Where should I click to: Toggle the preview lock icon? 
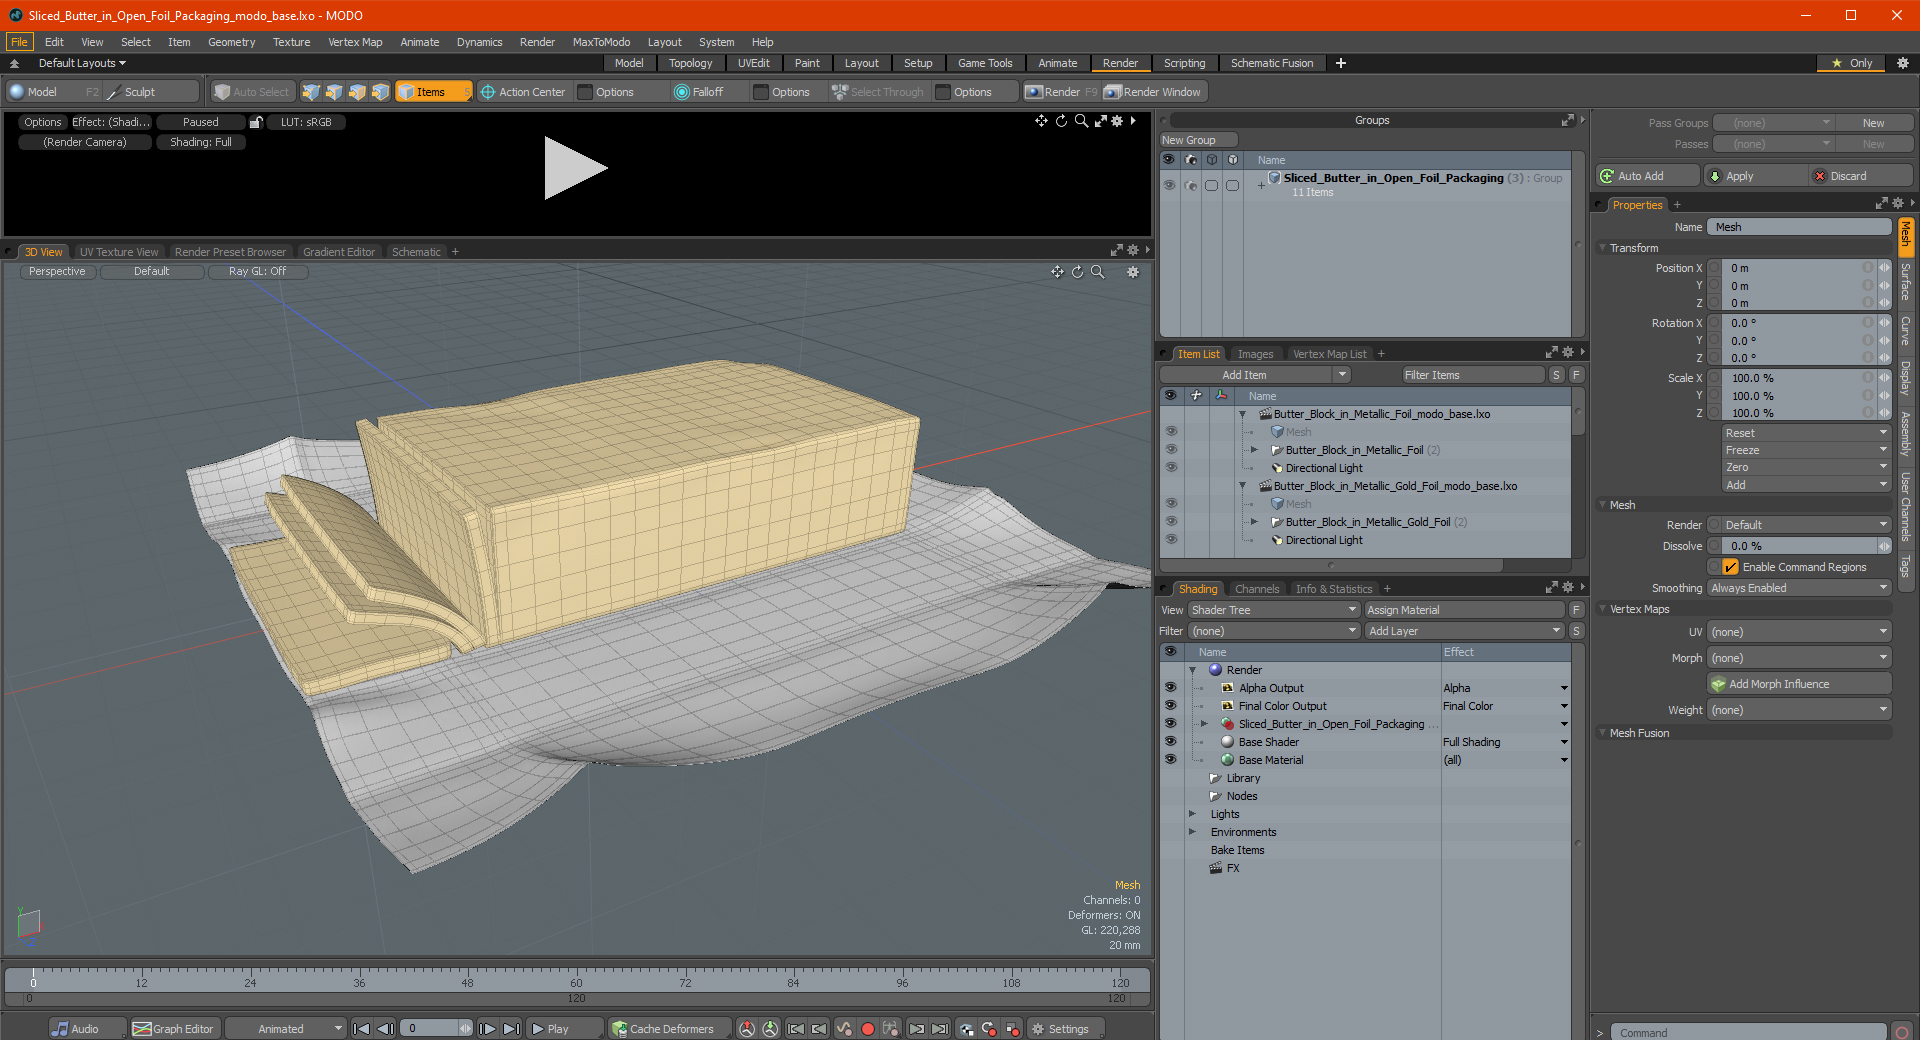point(256,122)
